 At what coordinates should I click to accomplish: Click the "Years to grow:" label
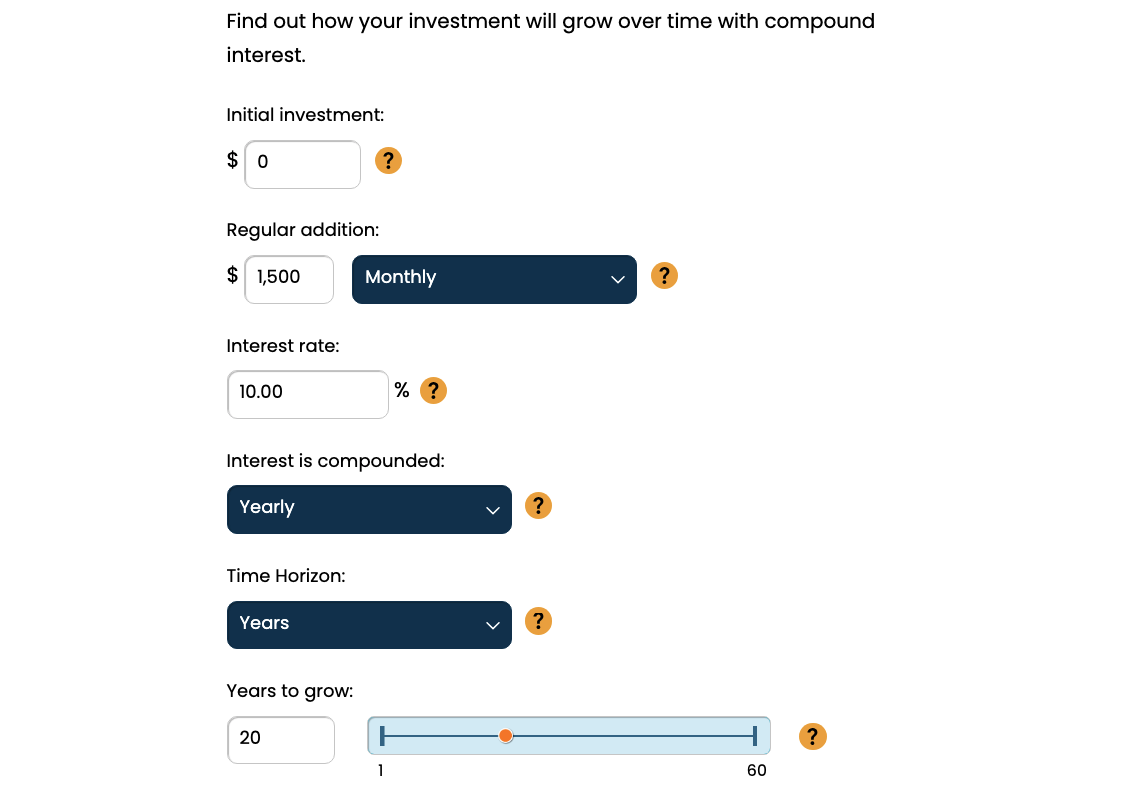point(290,691)
